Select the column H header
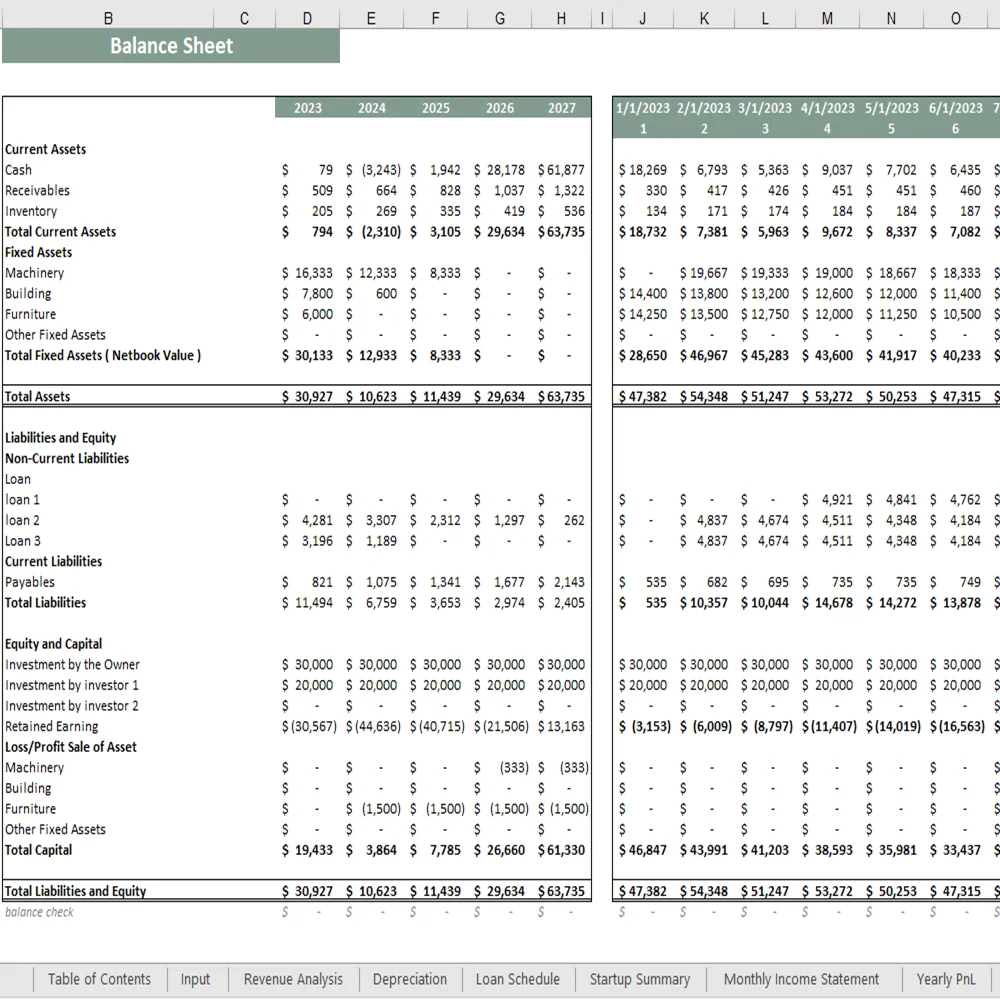1000x1000 pixels. pyautogui.click(x=561, y=17)
